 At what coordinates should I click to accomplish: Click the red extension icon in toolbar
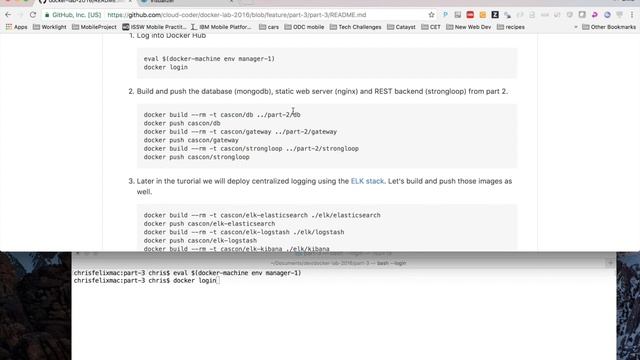tap(470, 15)
